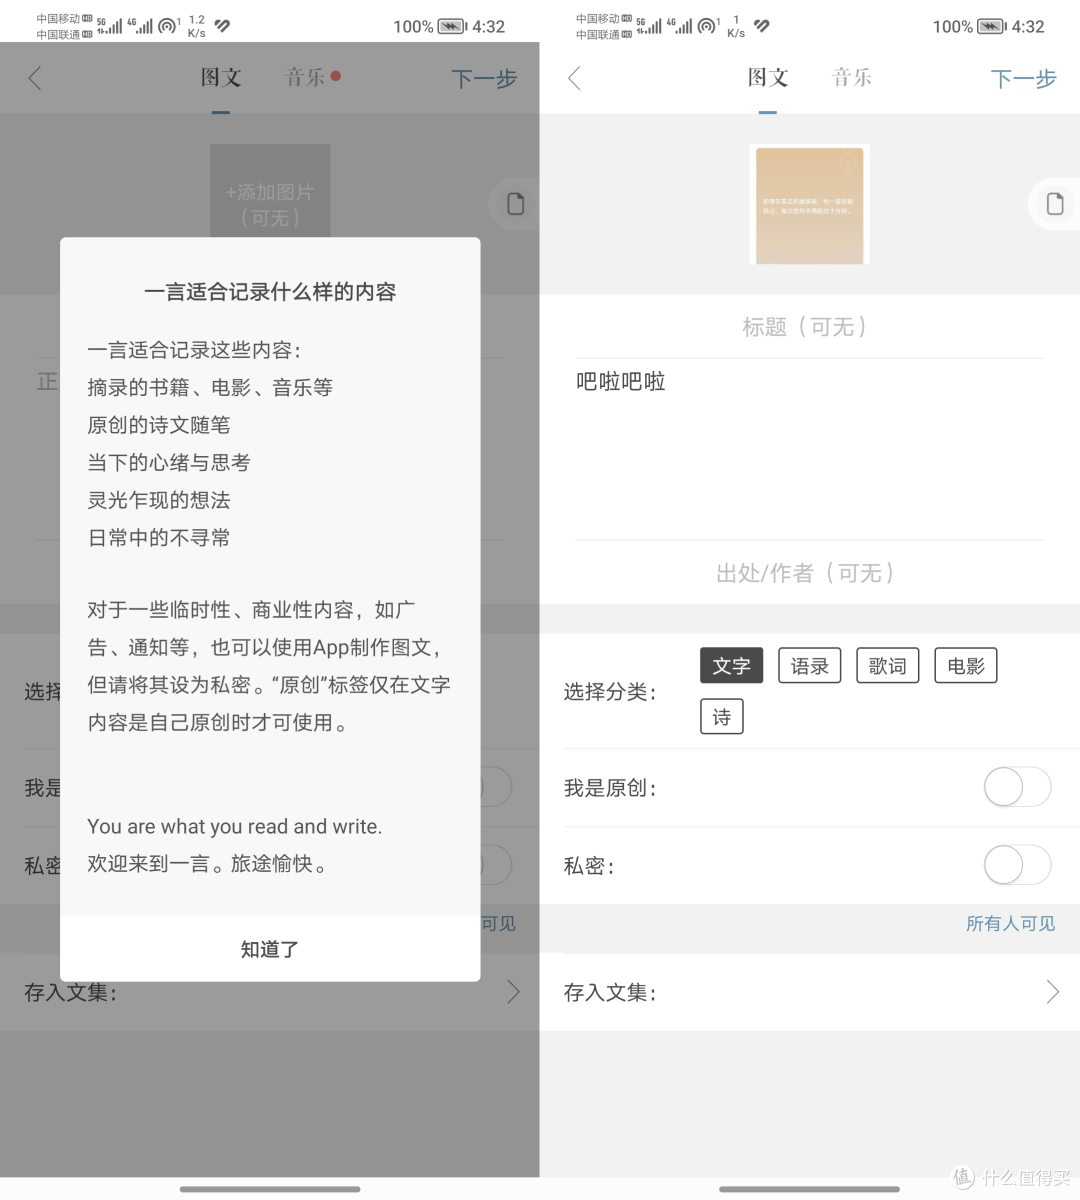This screenshot has width=1080, height=1200.
Task: Tap the +添加图片 placeholder on left screen
Action: (270, 192)
